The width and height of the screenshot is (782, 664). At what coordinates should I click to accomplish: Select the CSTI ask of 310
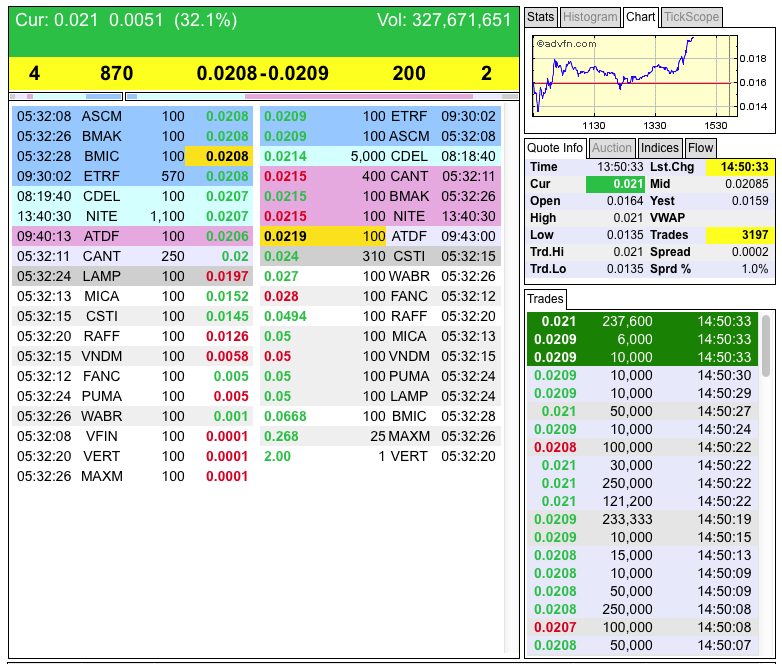381,256
